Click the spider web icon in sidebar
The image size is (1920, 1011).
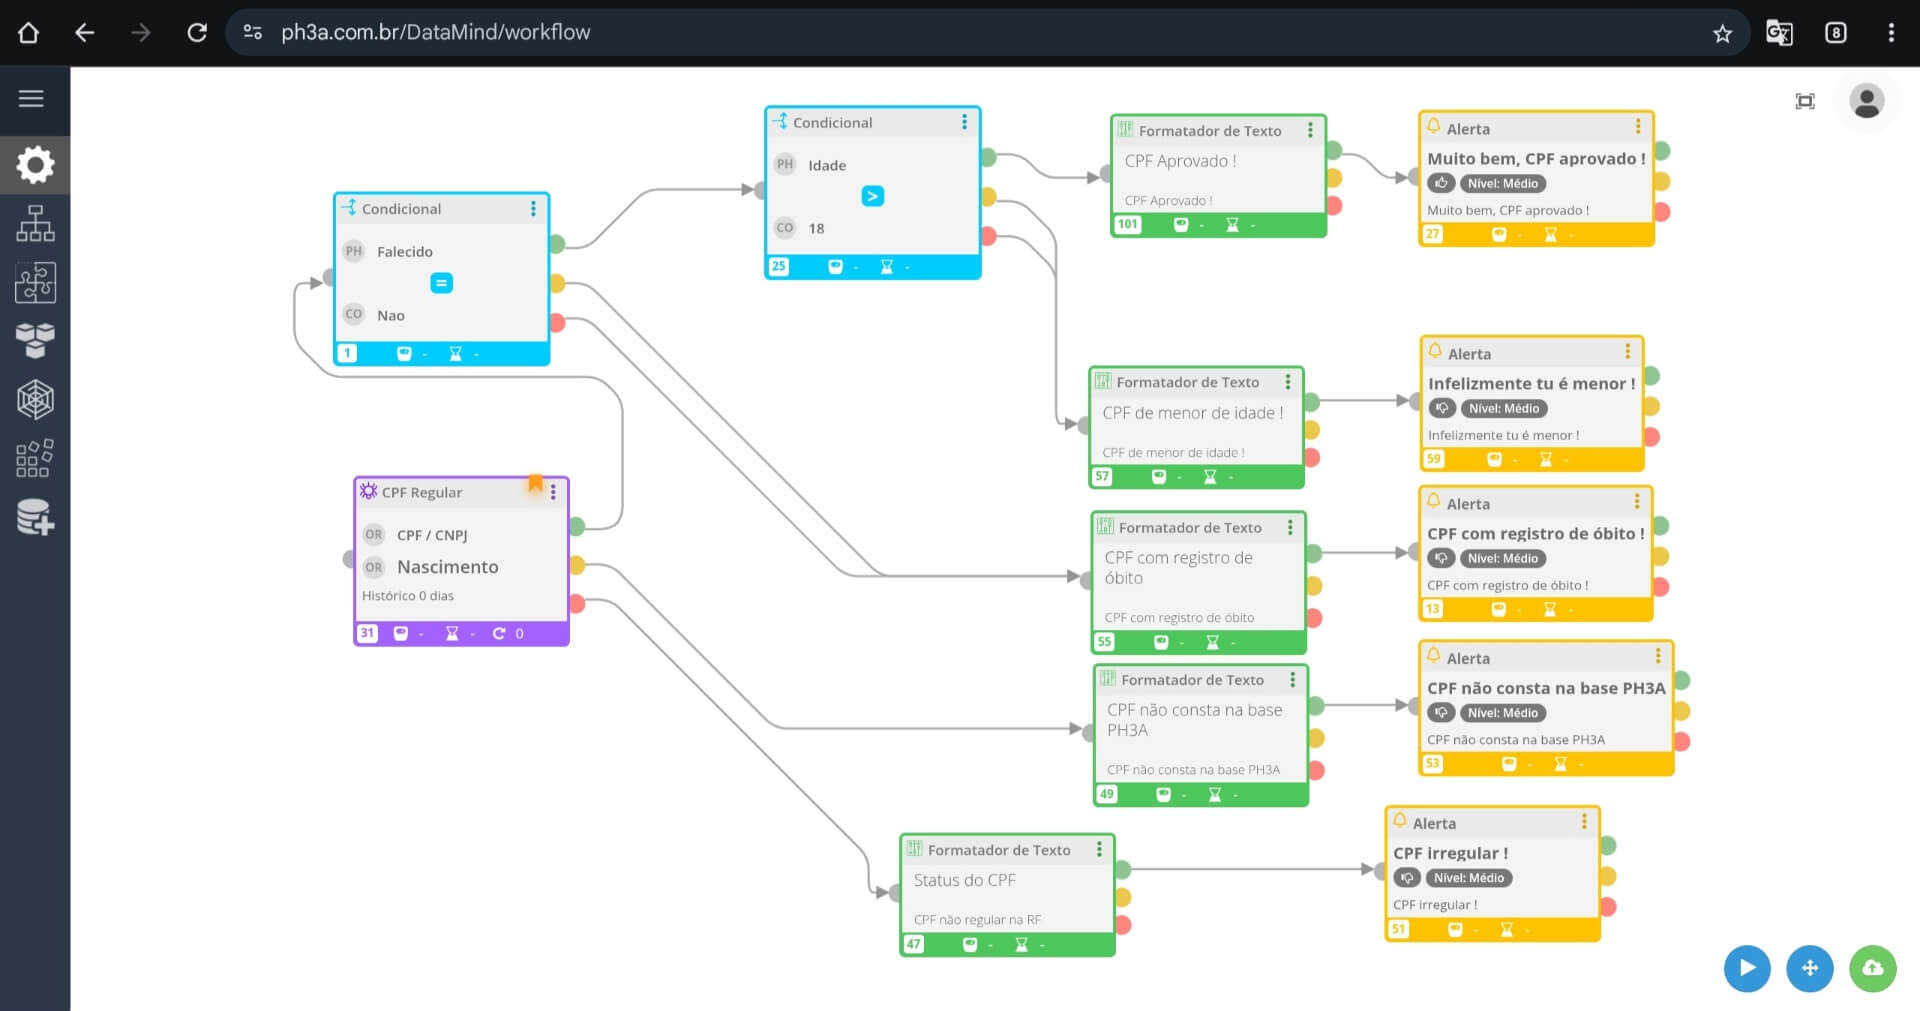pos(35,400)
